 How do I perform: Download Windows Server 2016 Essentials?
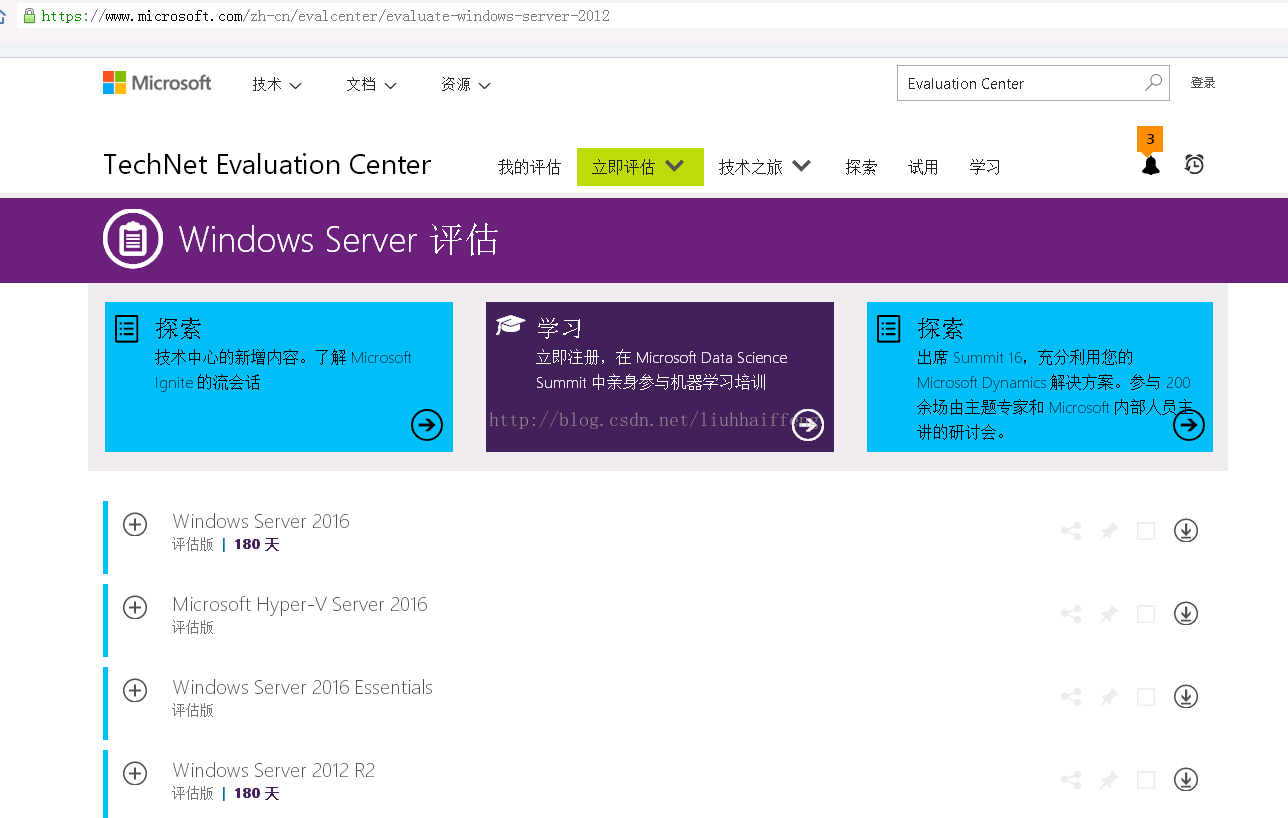1186,696
